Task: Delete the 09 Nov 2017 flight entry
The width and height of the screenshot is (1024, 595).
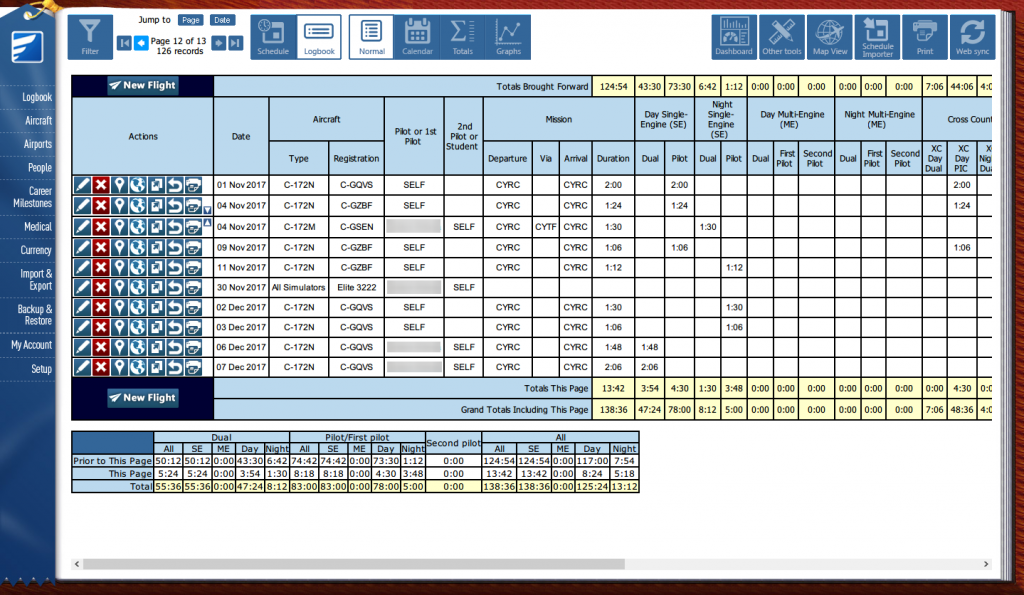Action: (x=100, y=247)
